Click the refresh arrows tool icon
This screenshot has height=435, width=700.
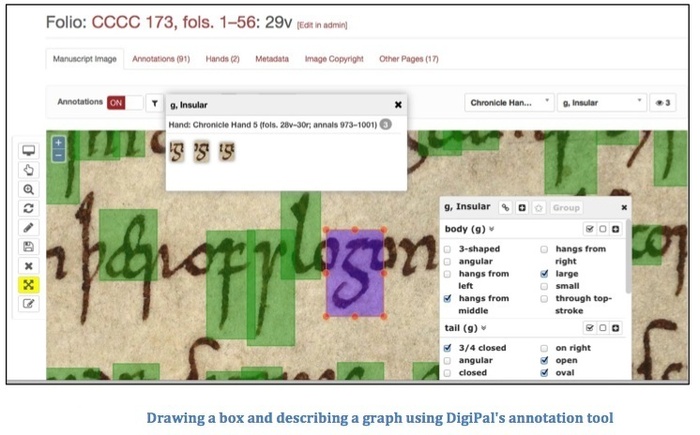pyautogui.click(x=29, y=208)
